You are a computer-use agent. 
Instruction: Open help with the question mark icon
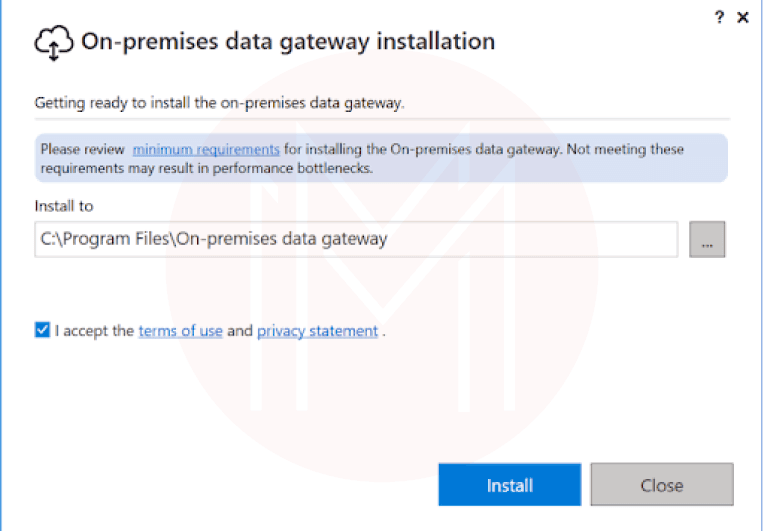click(719, 18)
